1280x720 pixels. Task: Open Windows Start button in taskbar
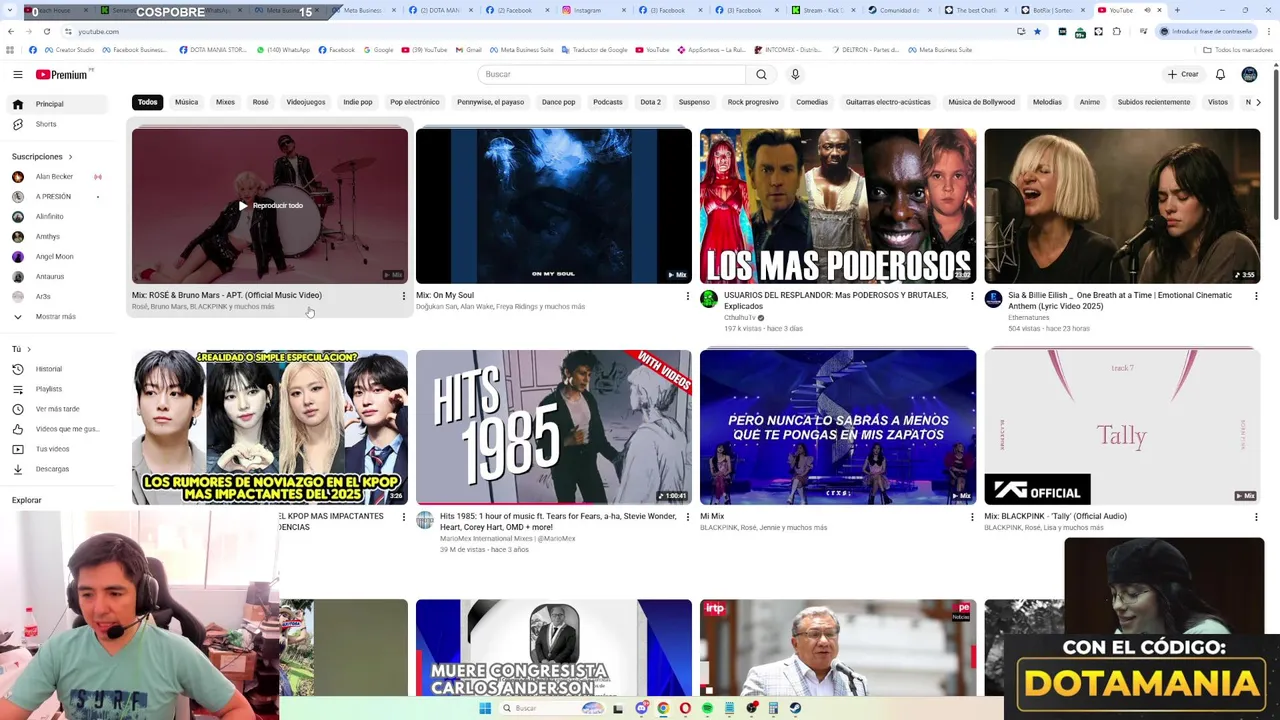click(x=485, y=708)
